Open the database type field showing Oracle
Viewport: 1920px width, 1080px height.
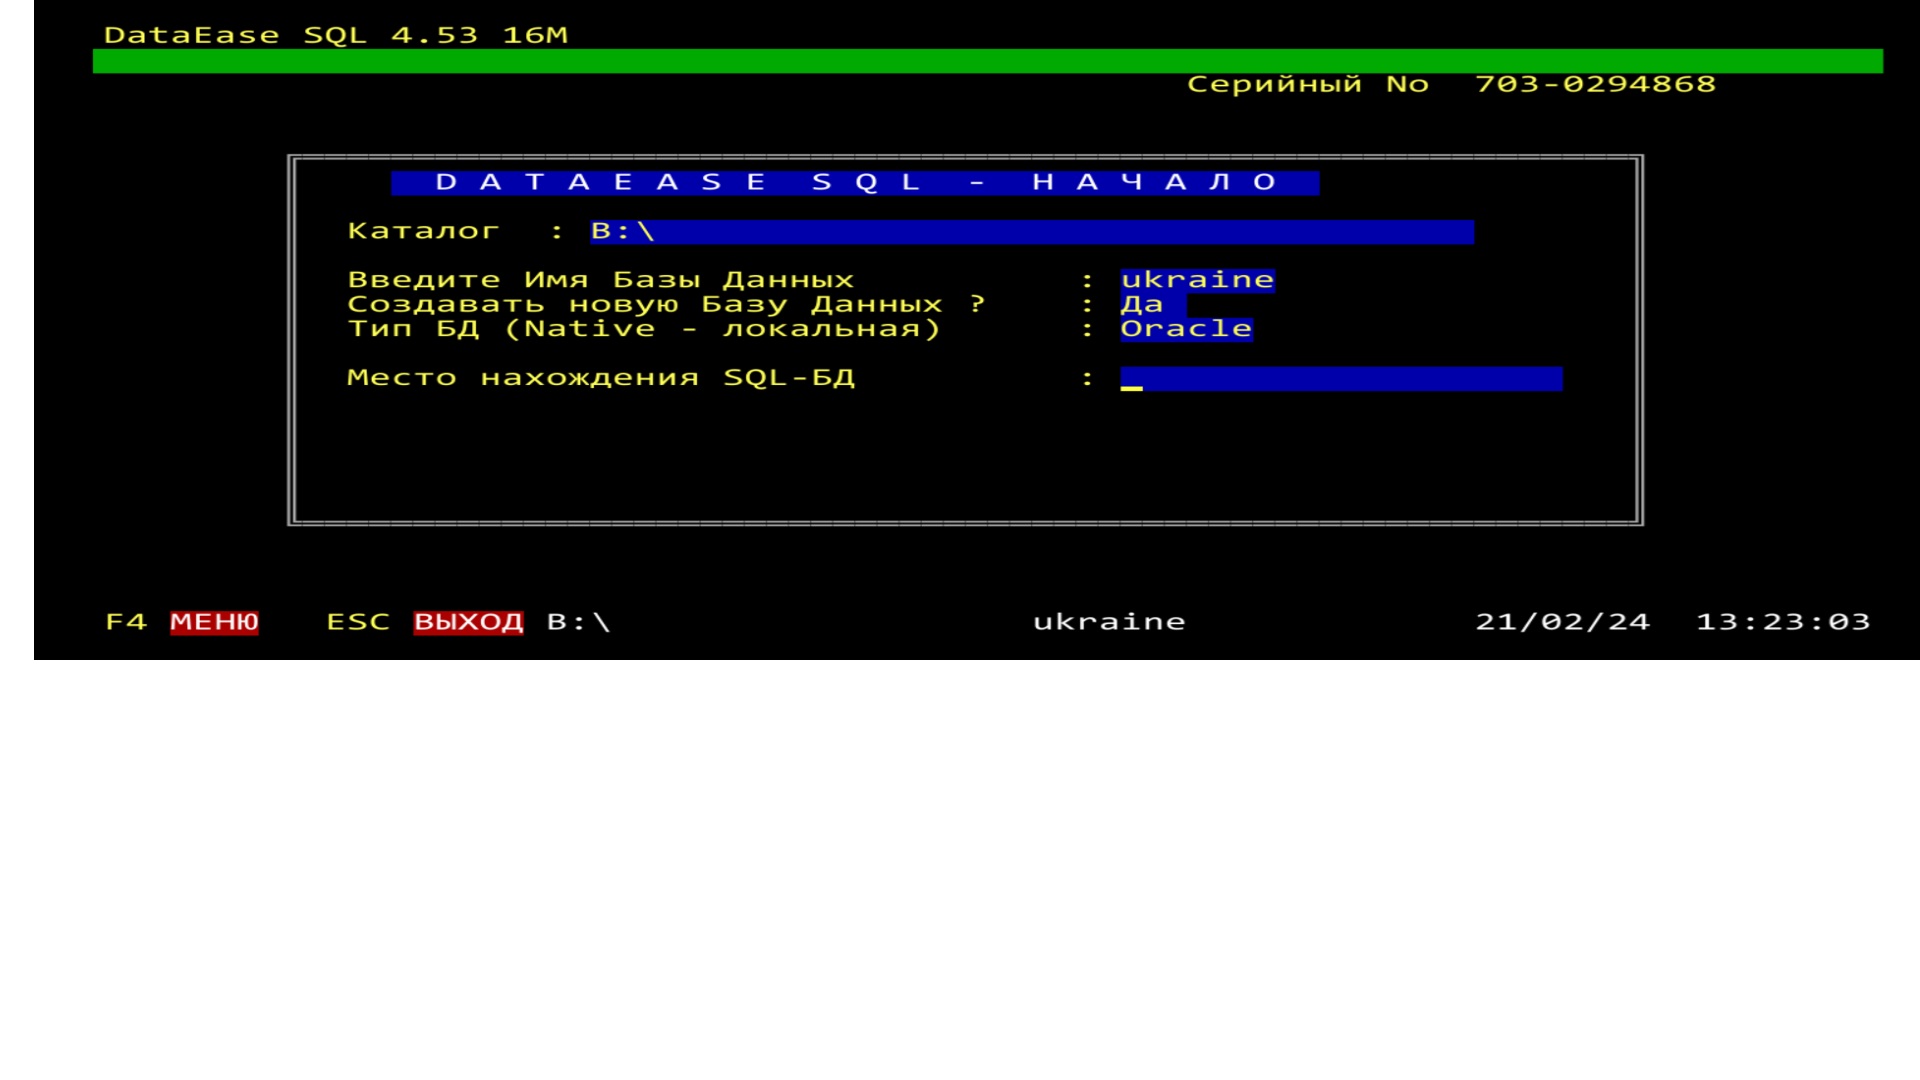(x=1186, y=329)
